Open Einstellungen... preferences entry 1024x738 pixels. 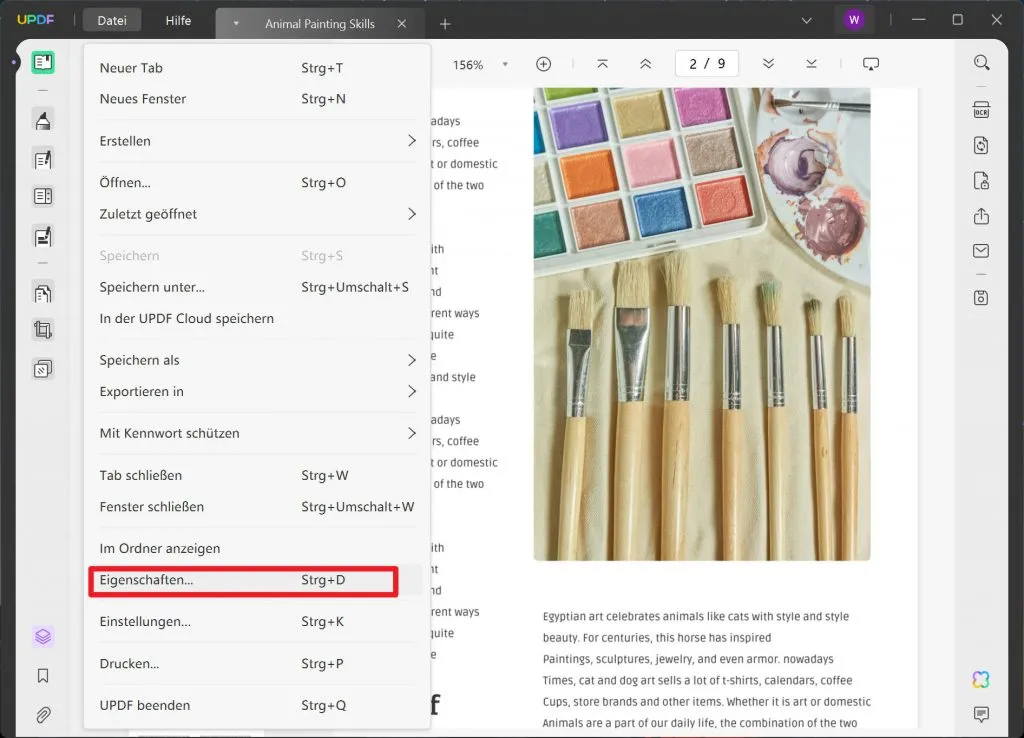point(257,622)
